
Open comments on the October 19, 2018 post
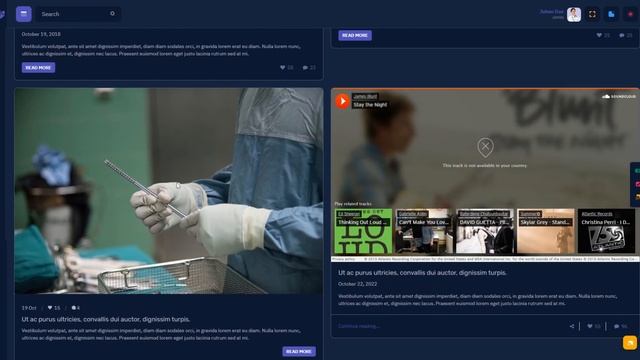(305, 68)
